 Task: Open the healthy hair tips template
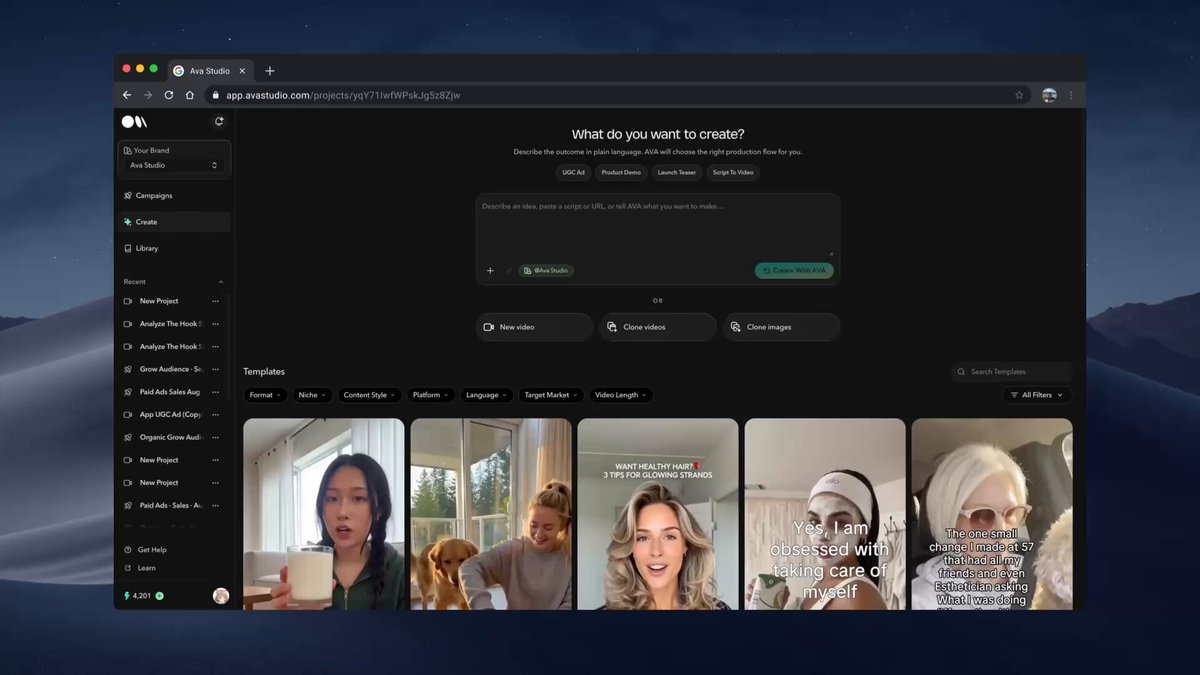[x=658, y=514]
